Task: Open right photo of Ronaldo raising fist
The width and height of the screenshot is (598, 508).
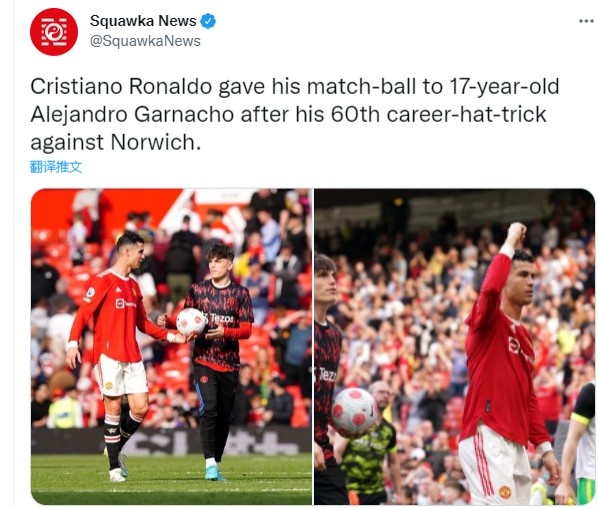Action: (x=454, y=347)
